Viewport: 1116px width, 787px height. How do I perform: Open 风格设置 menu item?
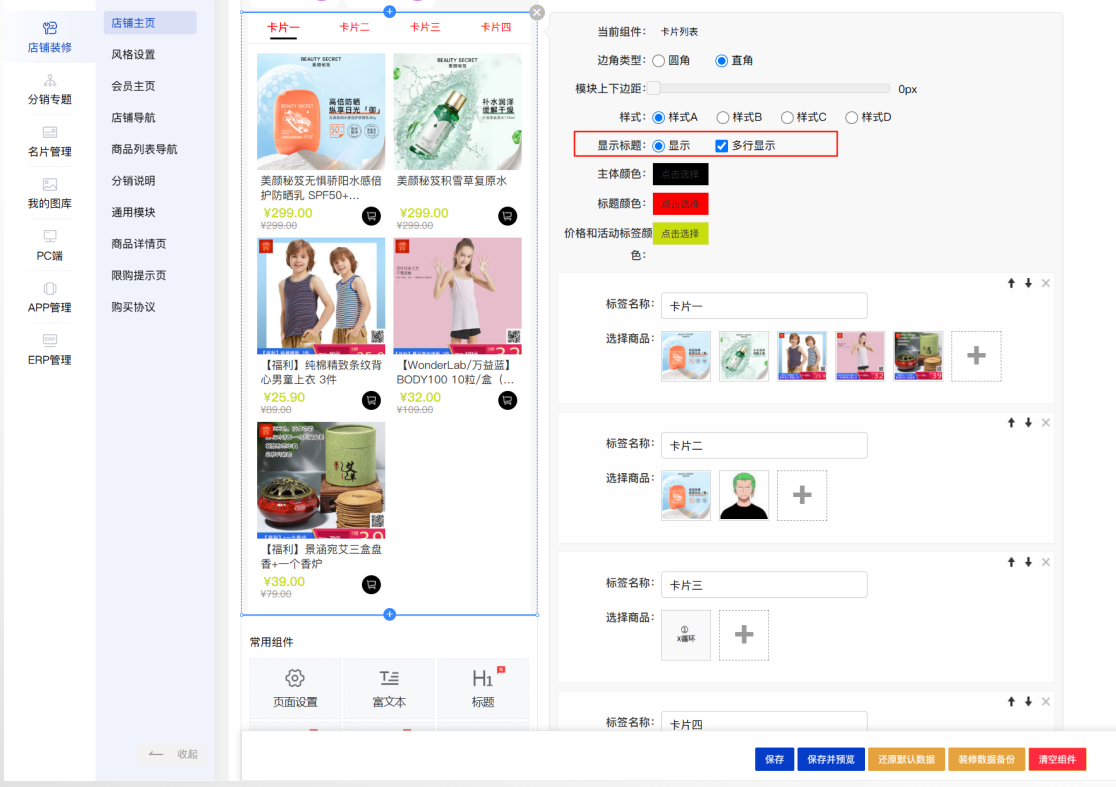133,55
